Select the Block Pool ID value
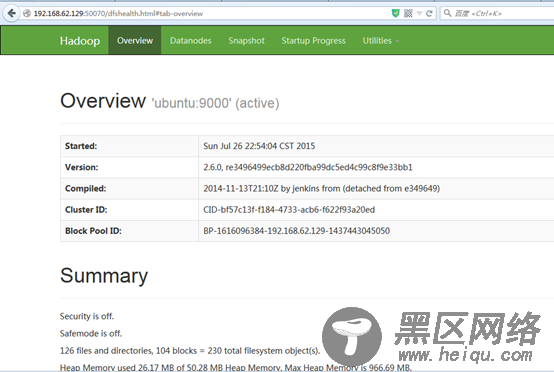 tap(296, 231)
